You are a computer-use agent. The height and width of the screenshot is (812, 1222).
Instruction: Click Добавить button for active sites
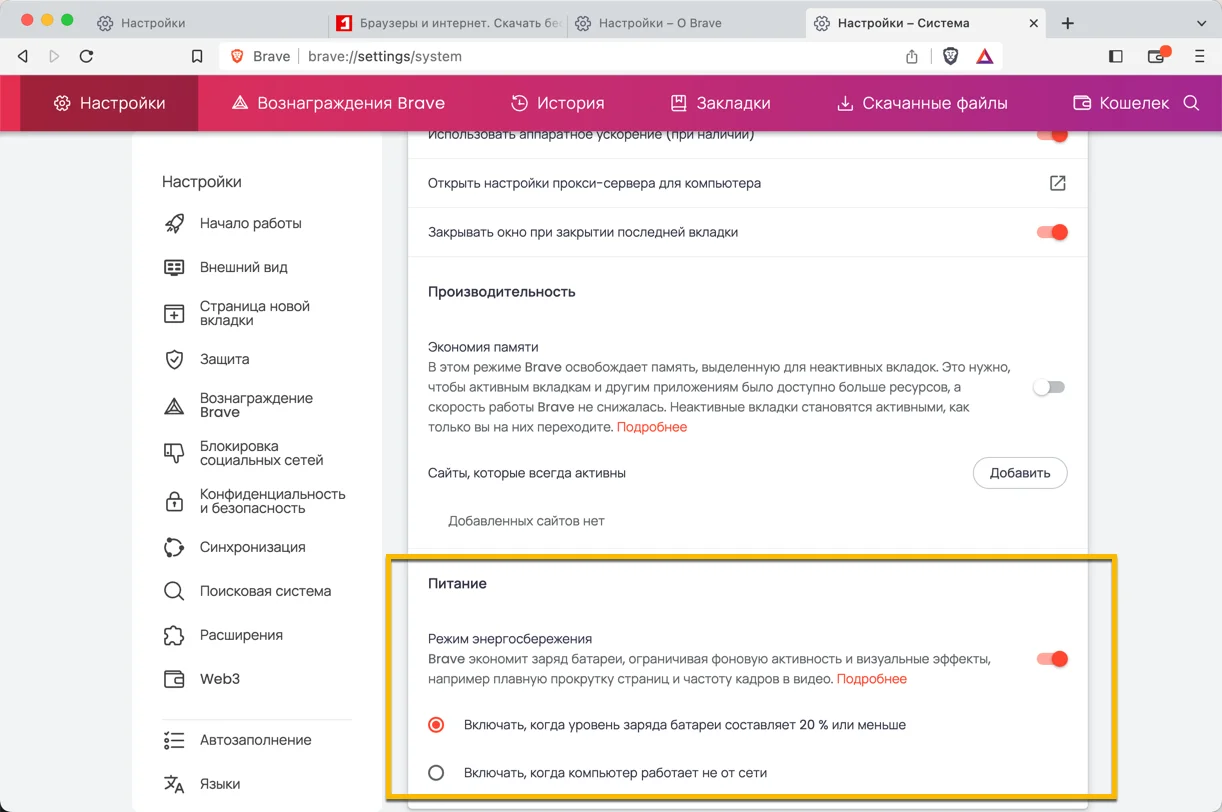(x=1020, y=473)
